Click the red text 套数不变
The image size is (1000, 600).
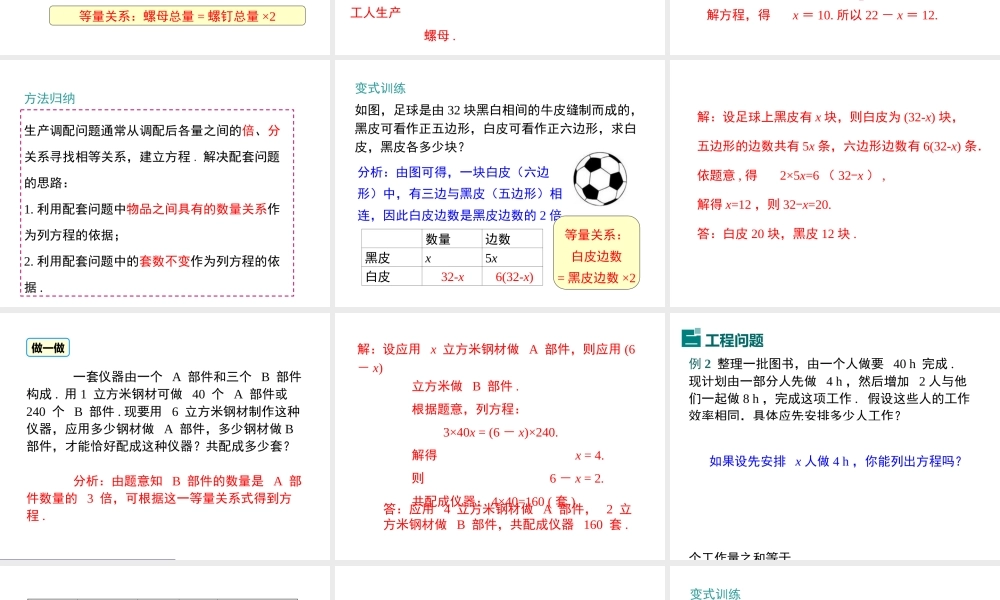pyautogui.click(x=165, y=261)
